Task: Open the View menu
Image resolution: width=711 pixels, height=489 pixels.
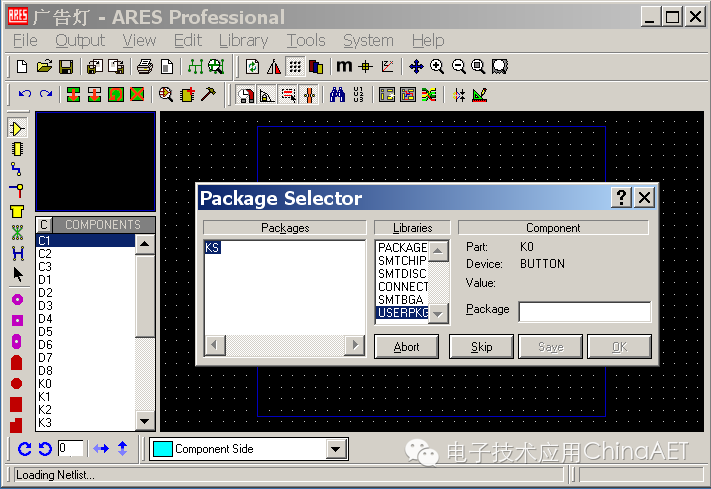Action: (x=139, y=41)
